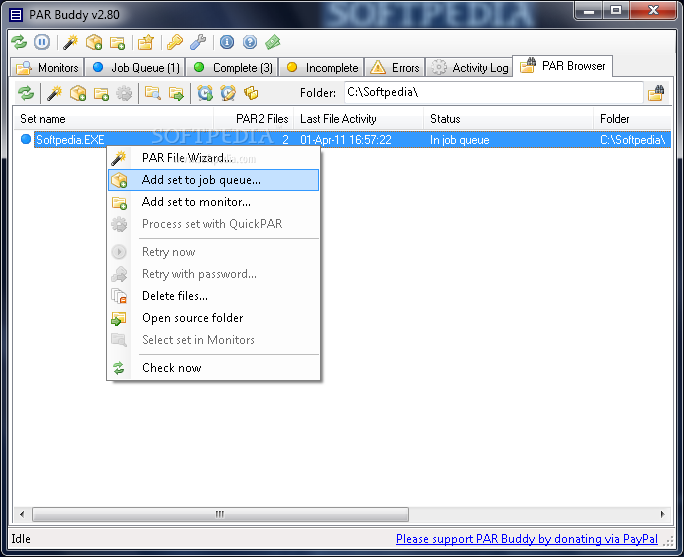This screenshot has width=684, height=557.
Task: Sort by PAR2 Files column header
Action: coord(253,119)
